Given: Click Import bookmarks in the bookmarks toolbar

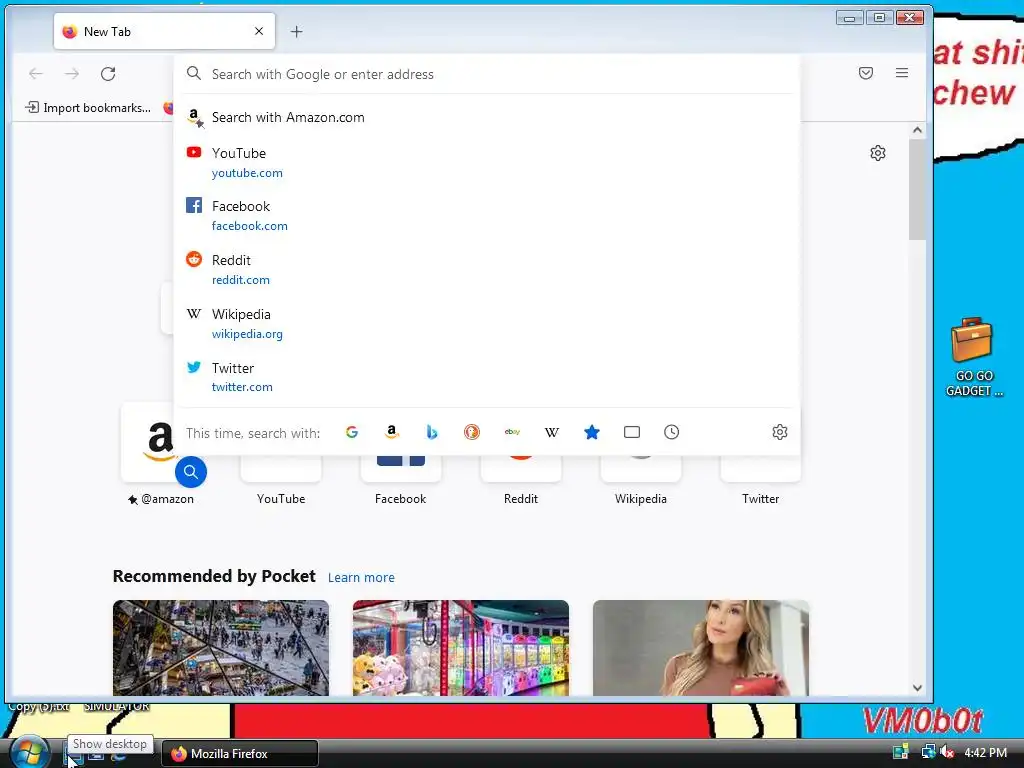Looking at the screenshot, I should [88, 108].
